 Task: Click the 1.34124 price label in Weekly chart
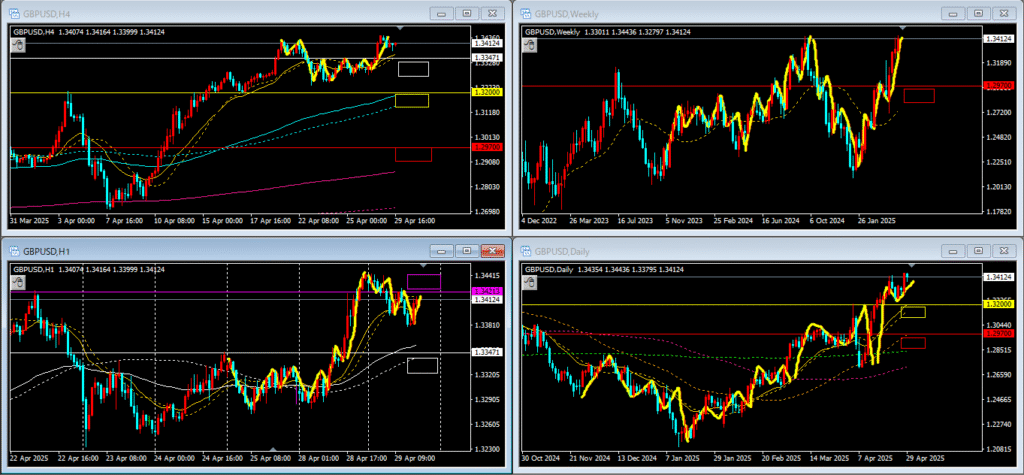coord(998,39)
